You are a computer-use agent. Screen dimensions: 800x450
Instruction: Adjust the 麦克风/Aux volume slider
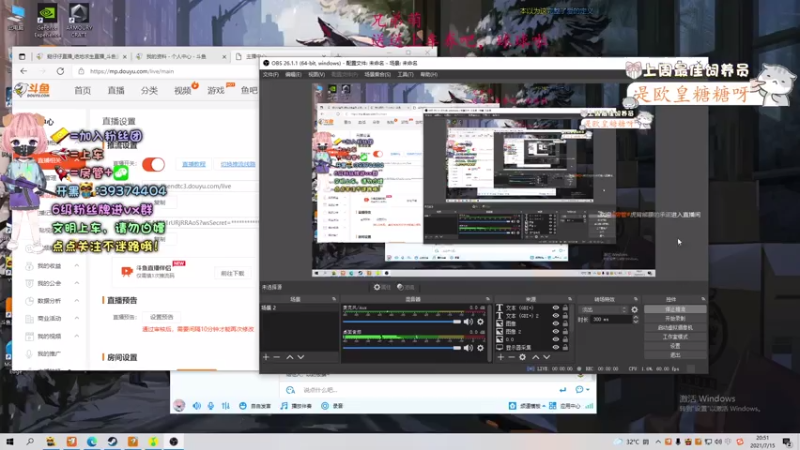403,322
